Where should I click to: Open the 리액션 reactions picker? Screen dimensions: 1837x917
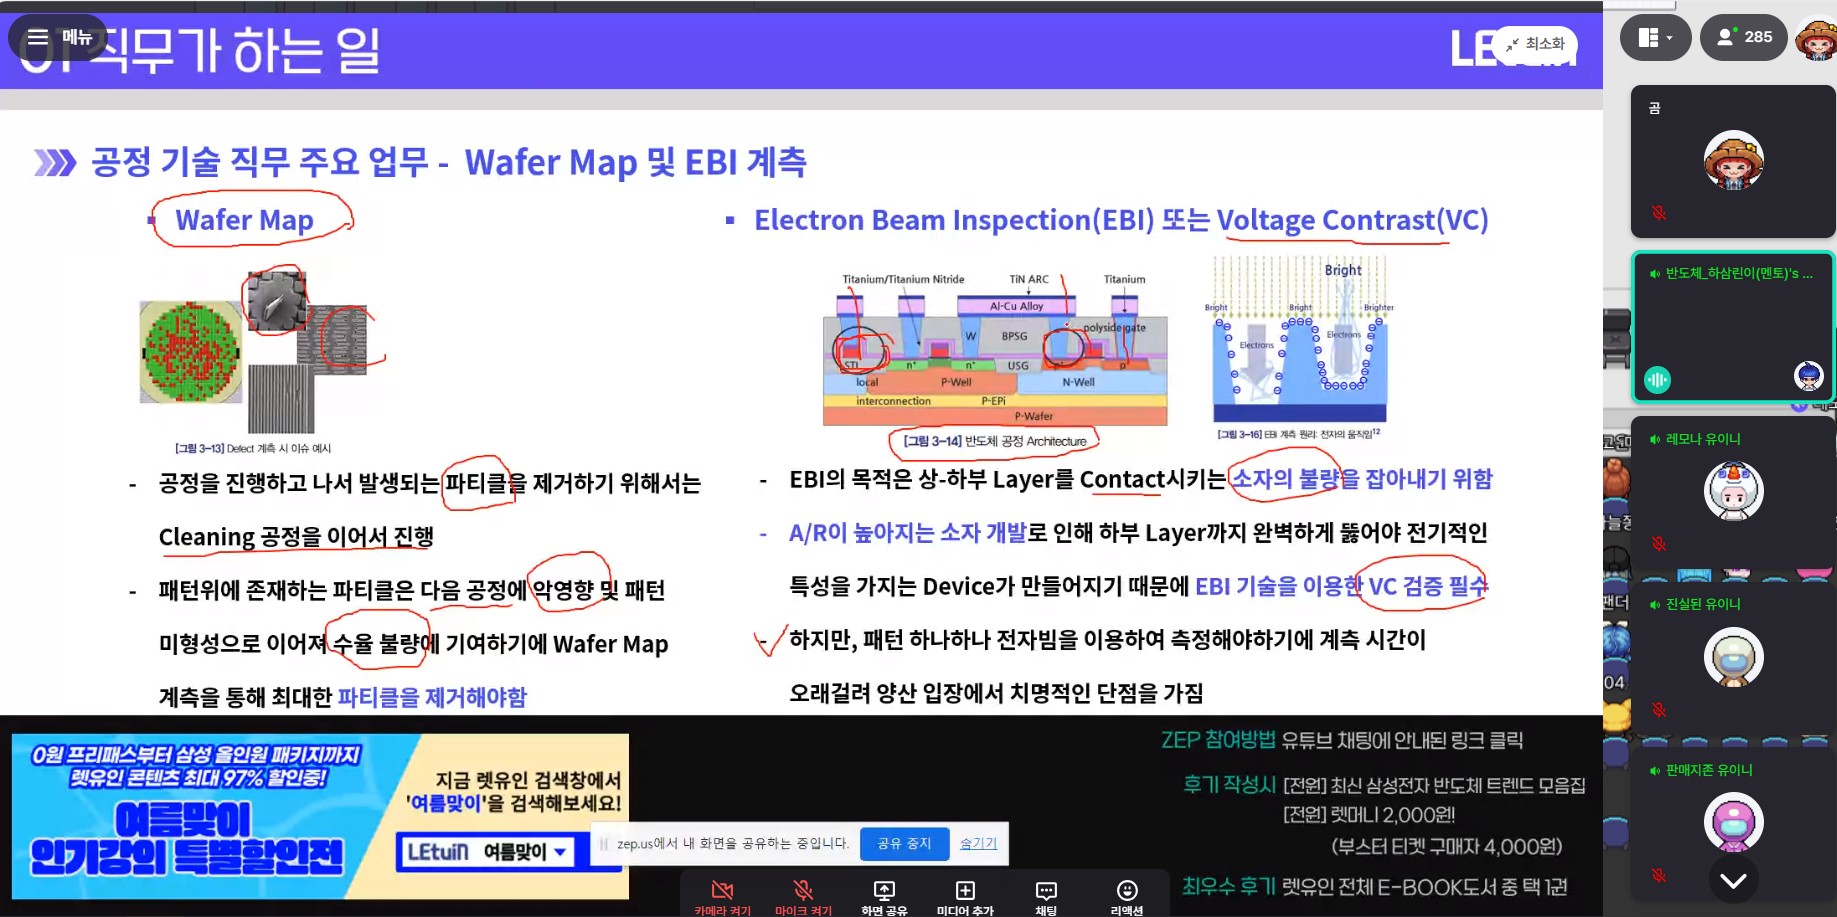pyautogui.click(x=1126, y=895)
